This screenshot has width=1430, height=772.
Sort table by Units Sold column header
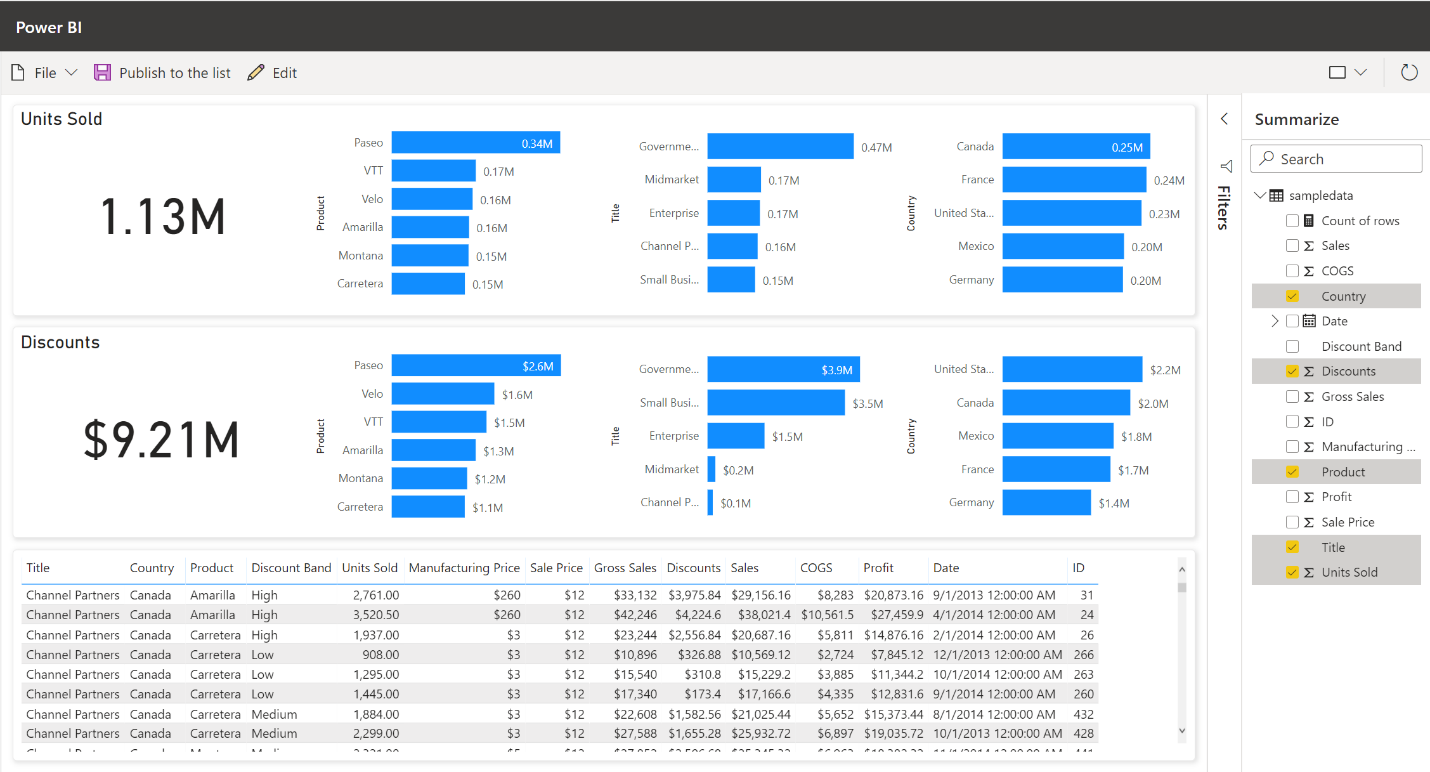click(369, 568)
